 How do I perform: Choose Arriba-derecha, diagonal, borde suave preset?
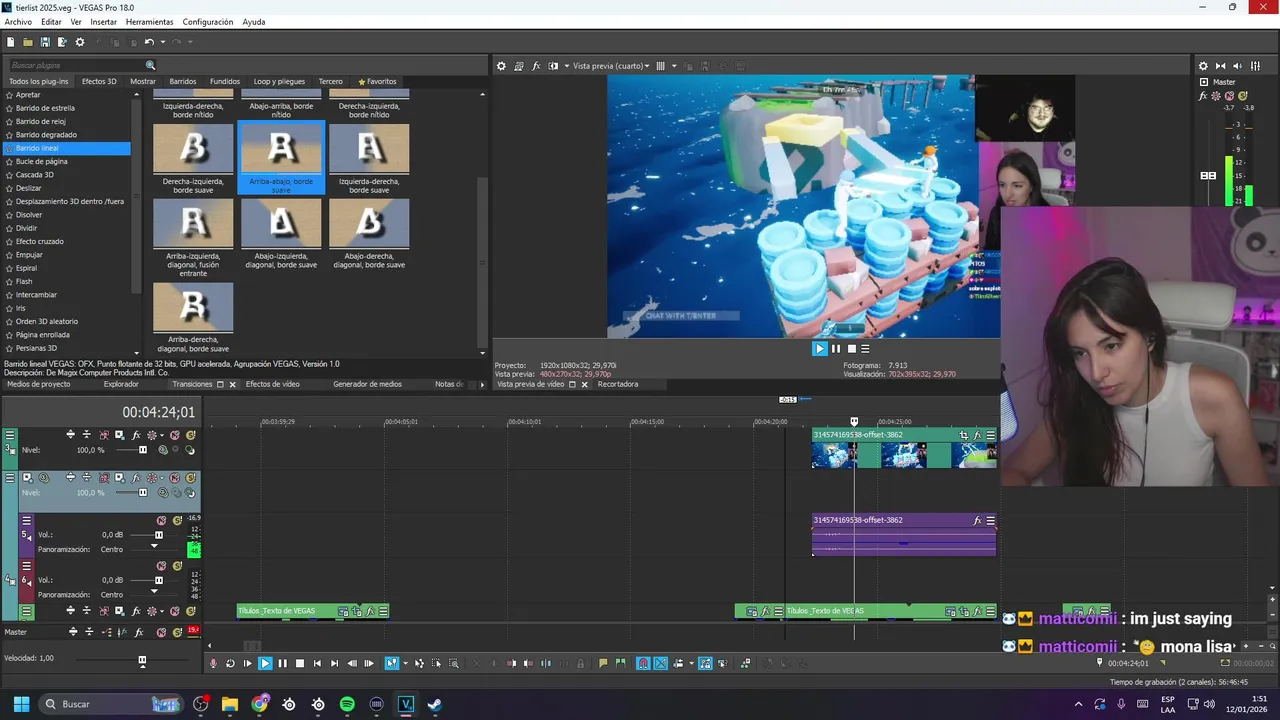(193, 307)
